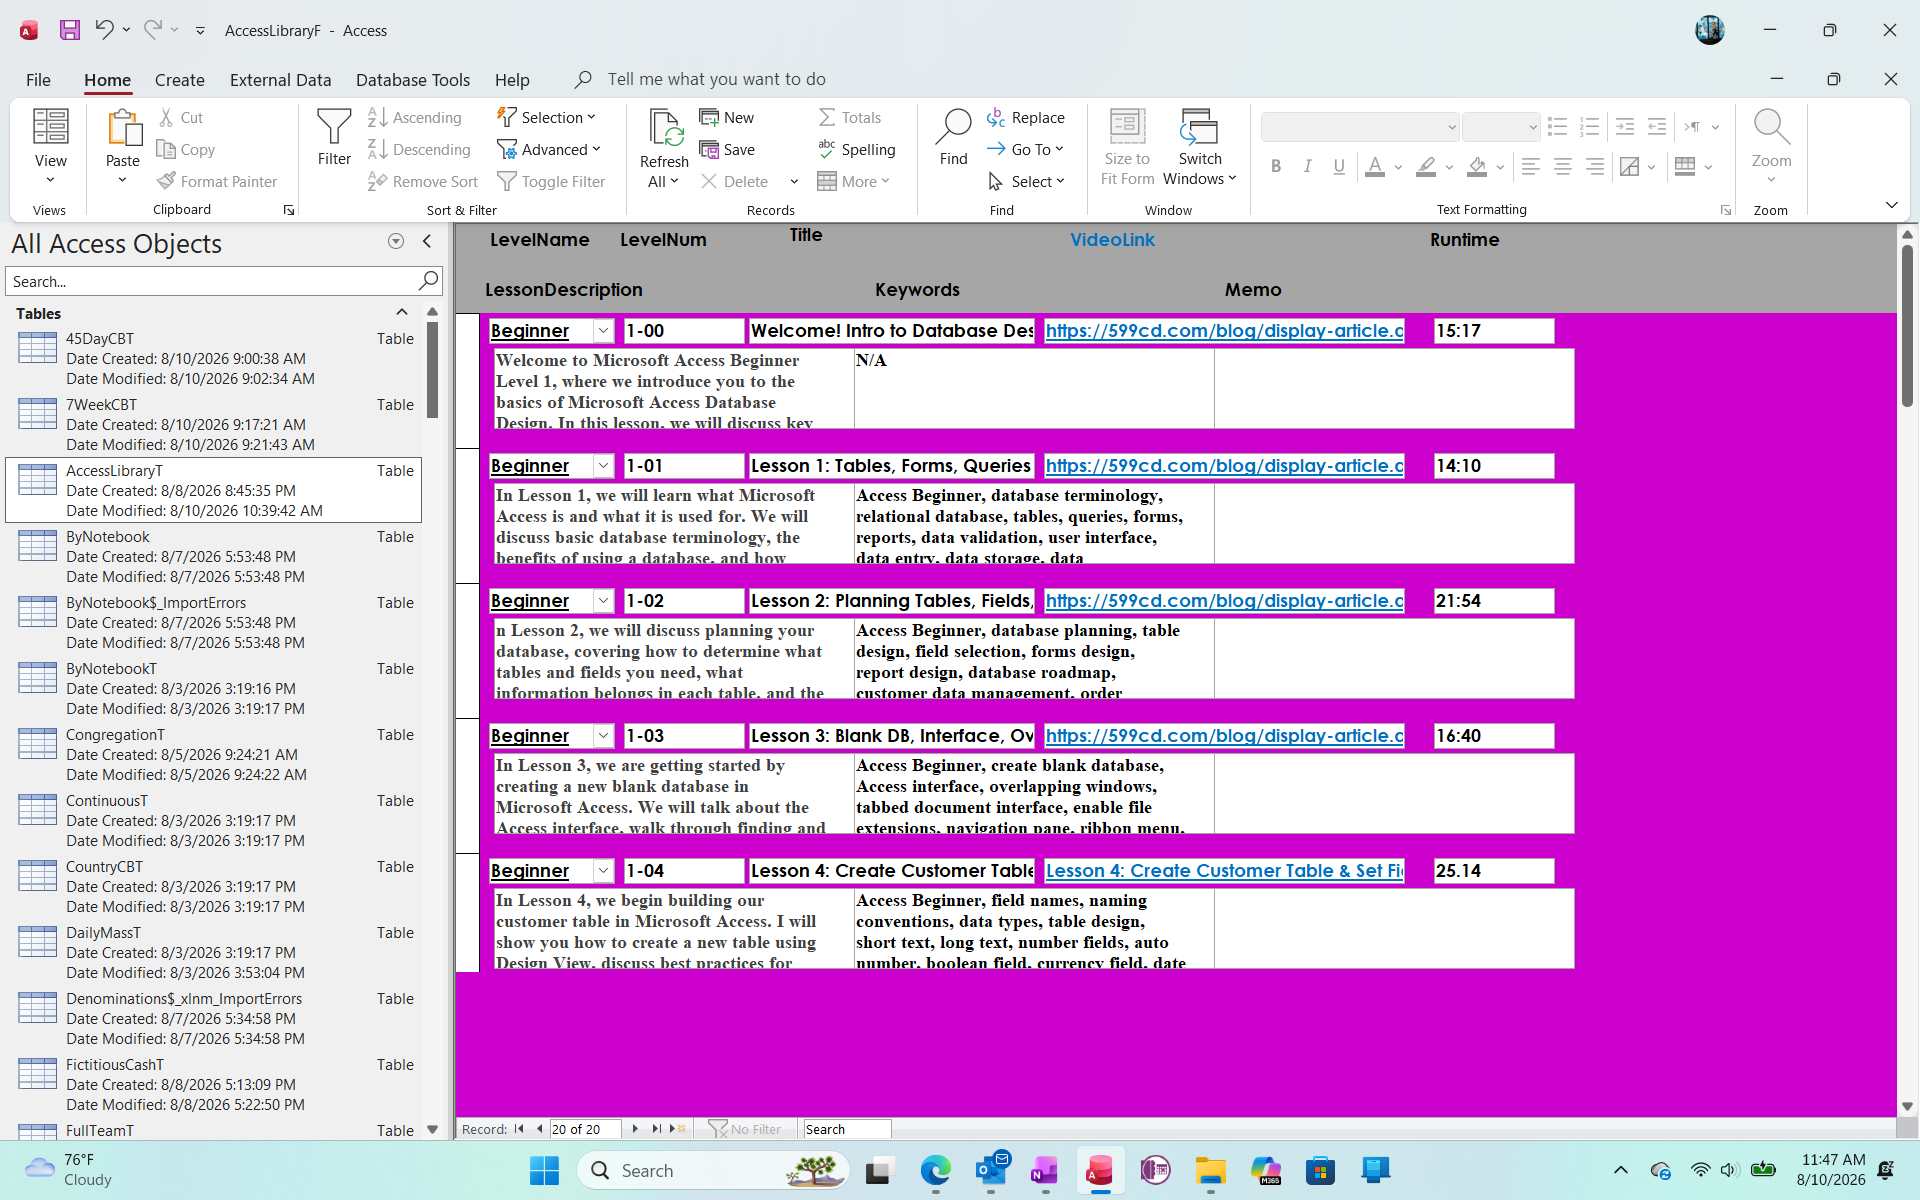Go to next record in navigation bar
This screenshot has height=1200, width=1920.
click(635, 1129)
